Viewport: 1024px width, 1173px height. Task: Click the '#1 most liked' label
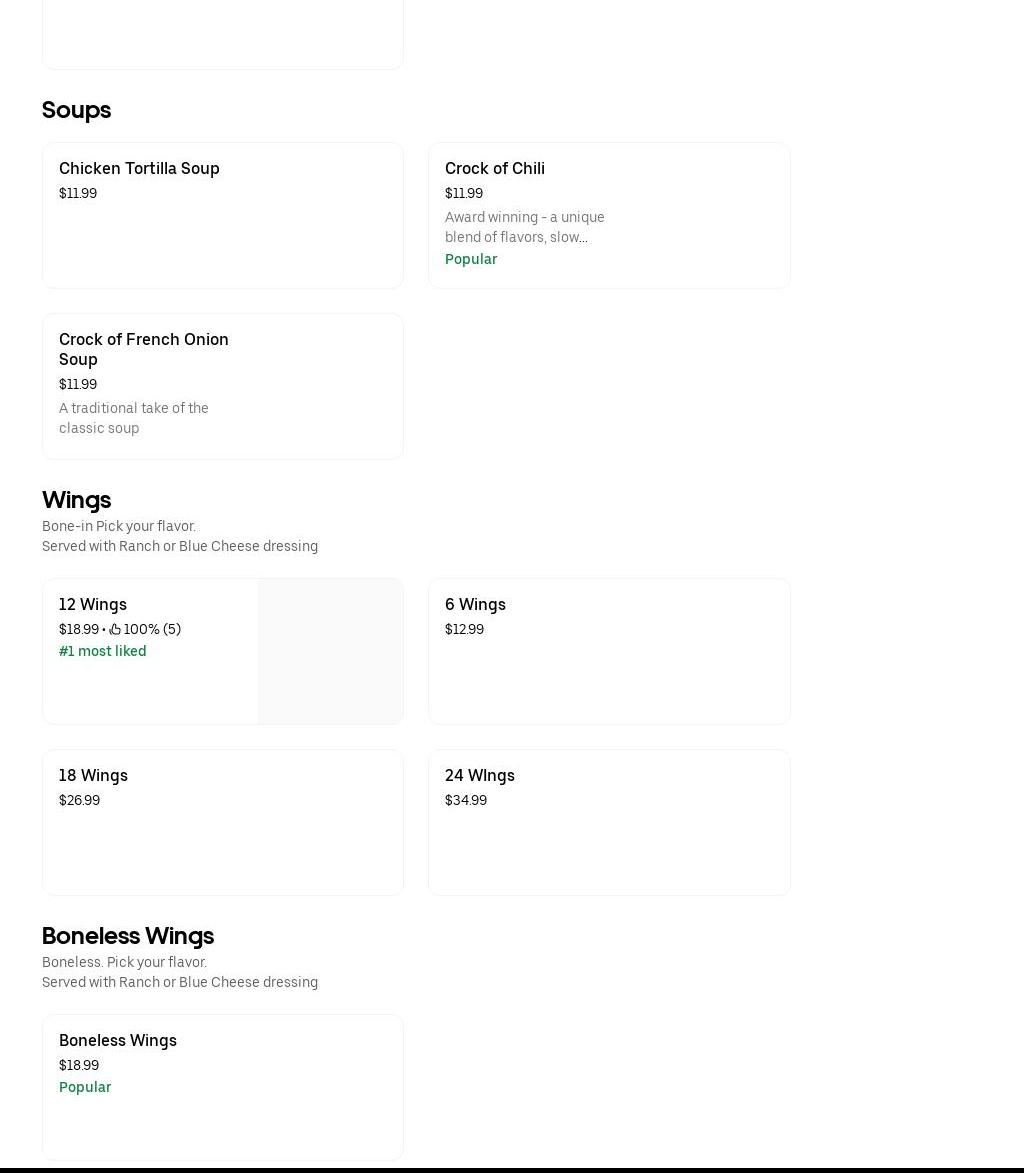coord(102,651)
